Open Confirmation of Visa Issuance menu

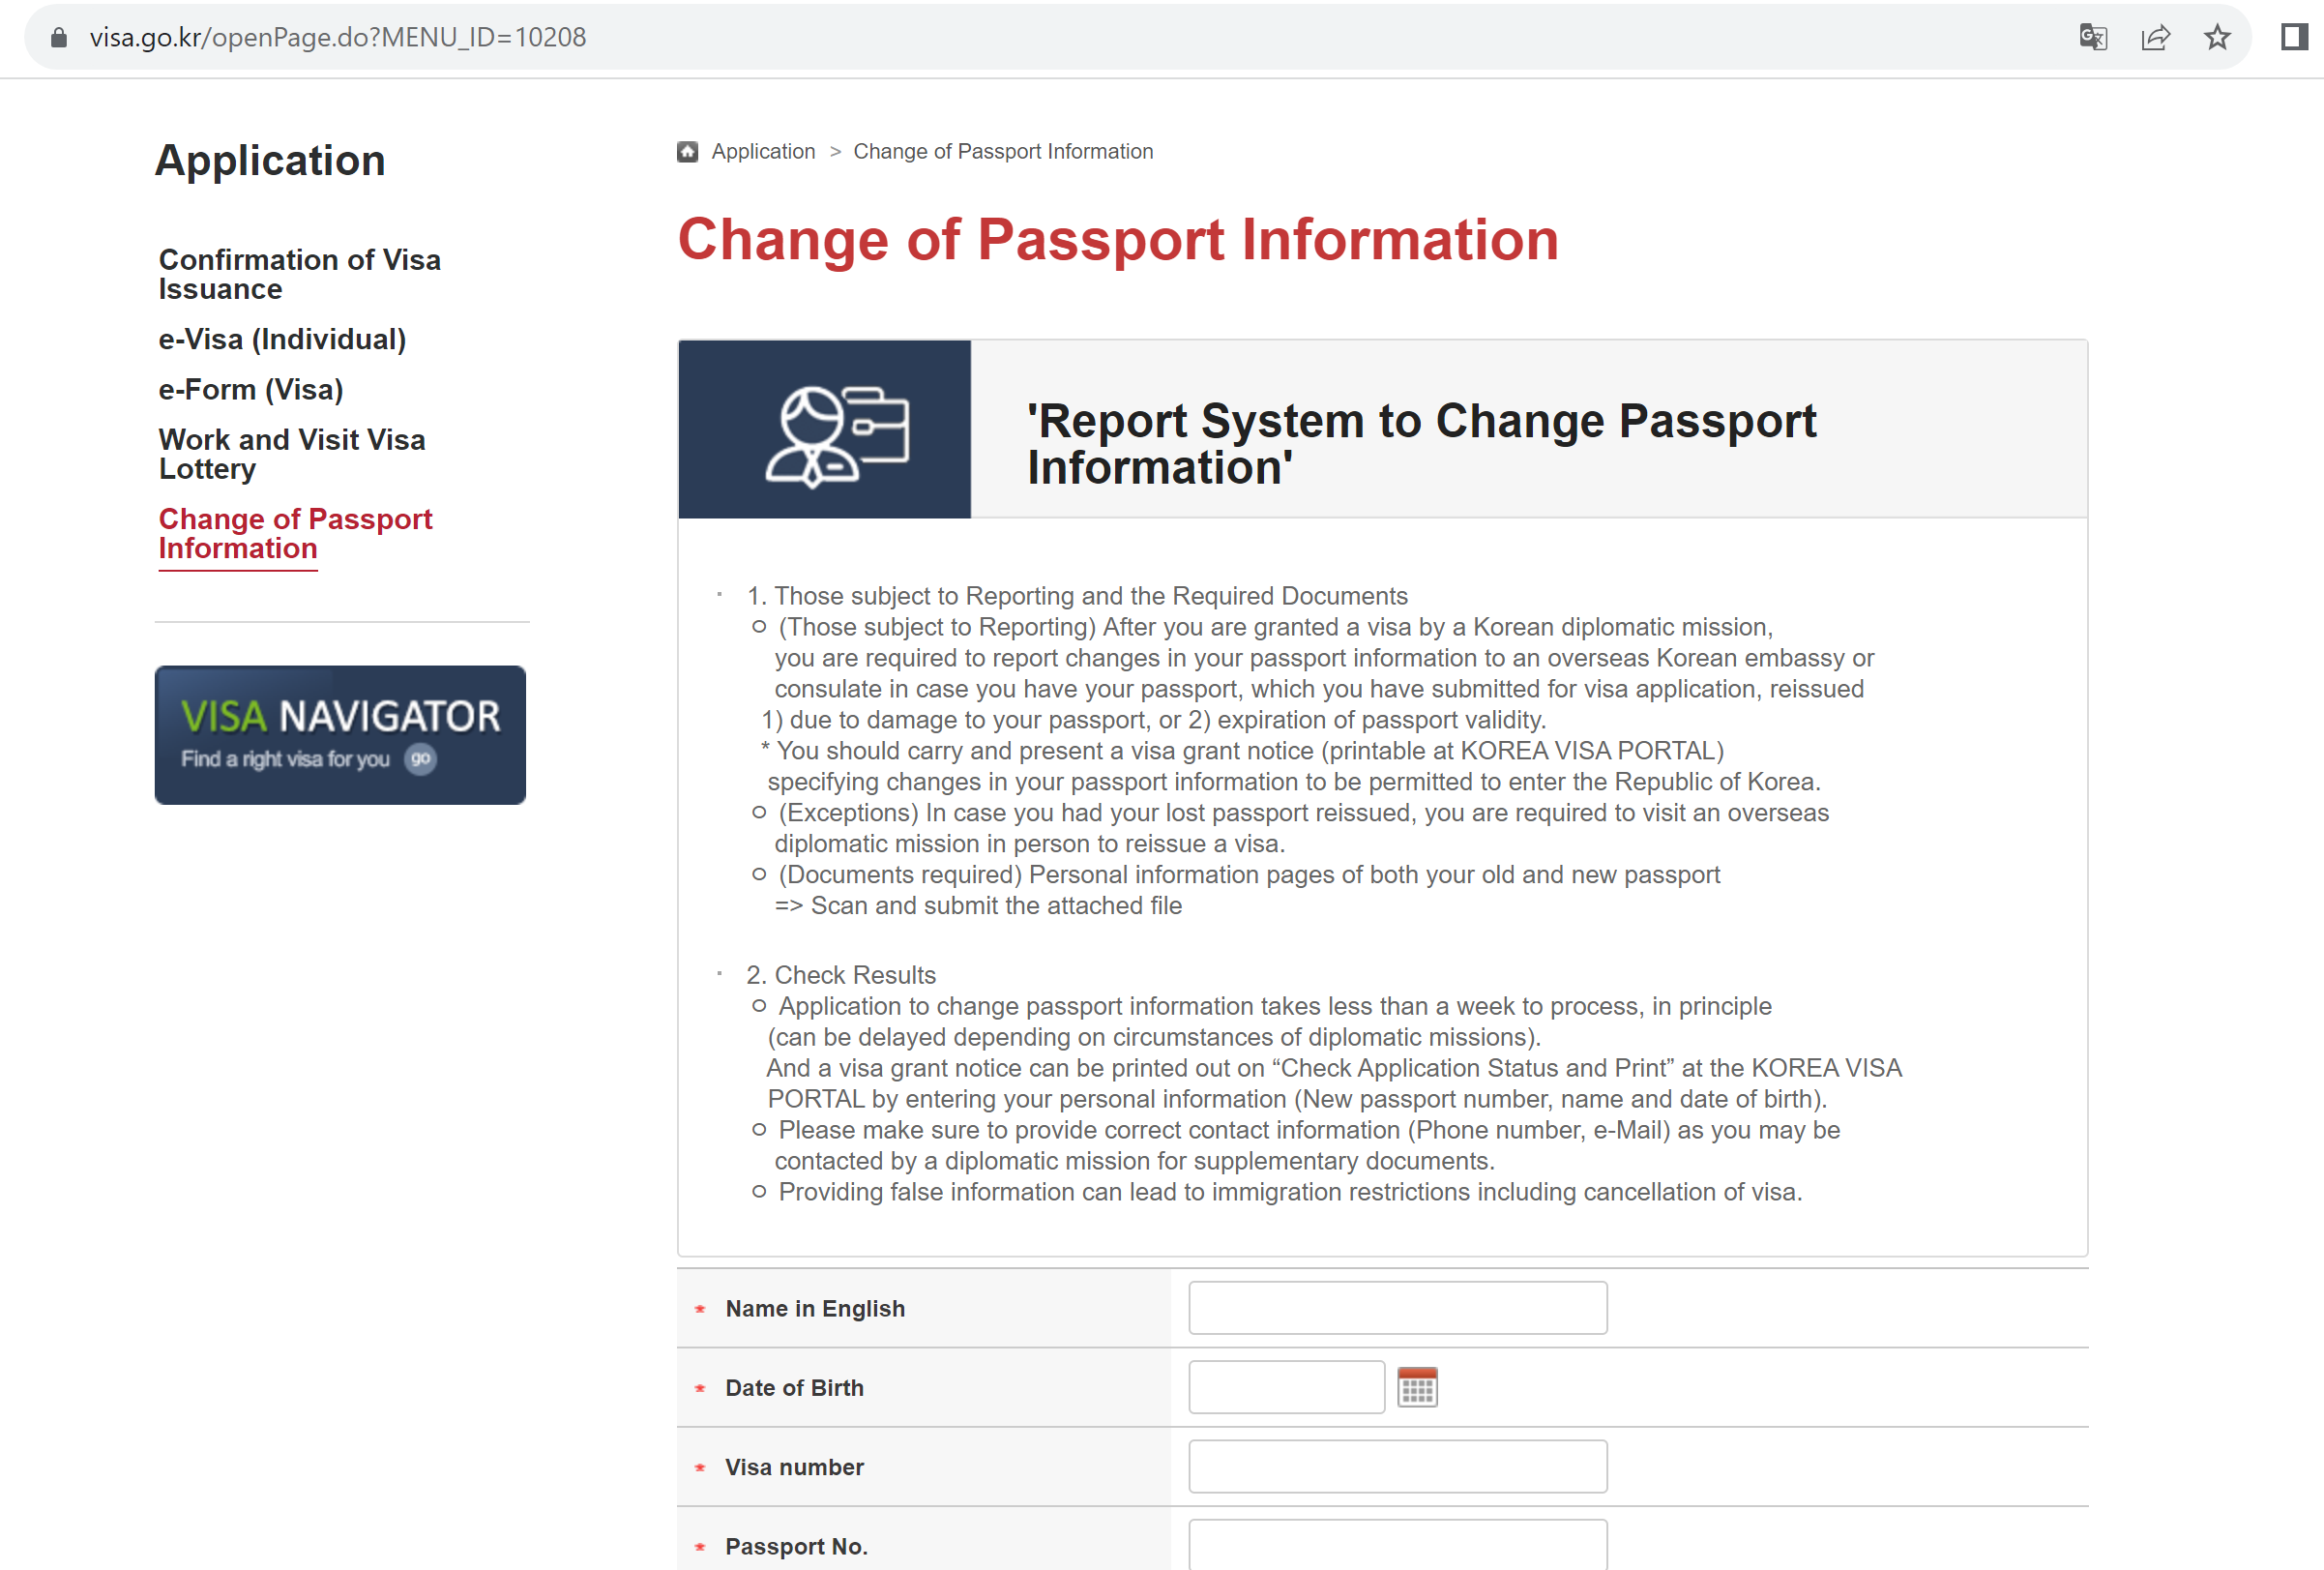299,274
